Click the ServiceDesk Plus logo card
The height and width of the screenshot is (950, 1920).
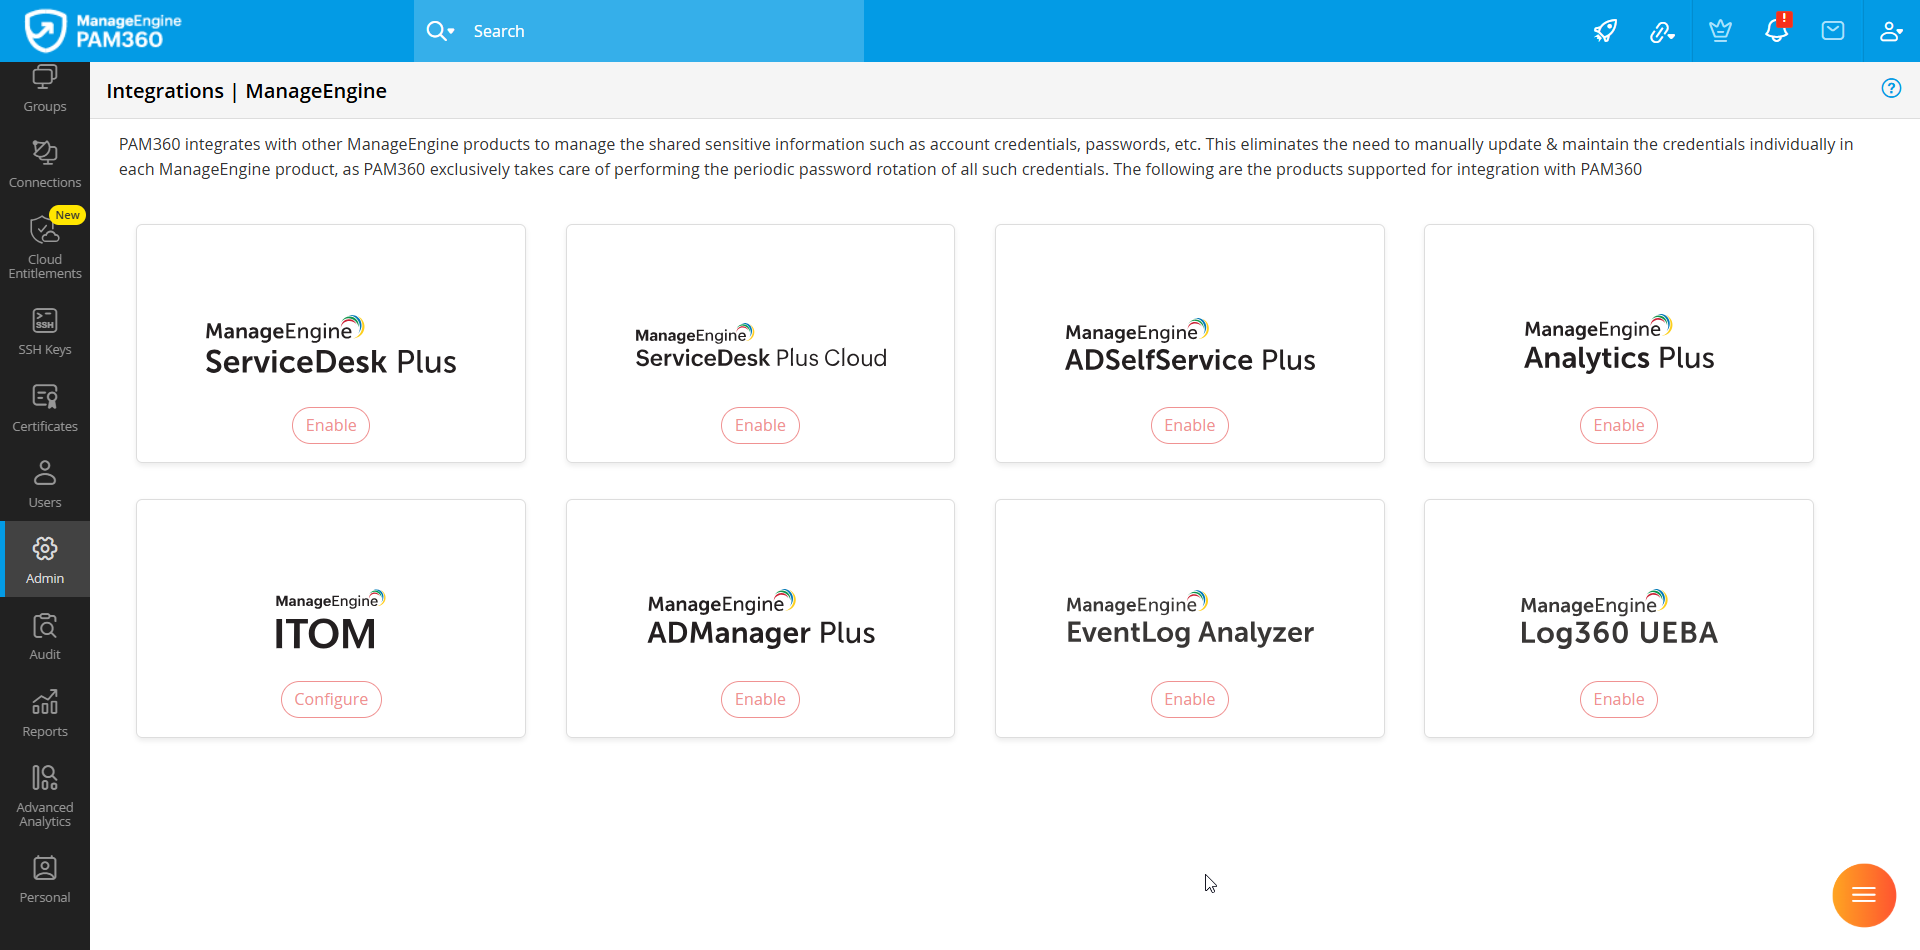[331, 346]
